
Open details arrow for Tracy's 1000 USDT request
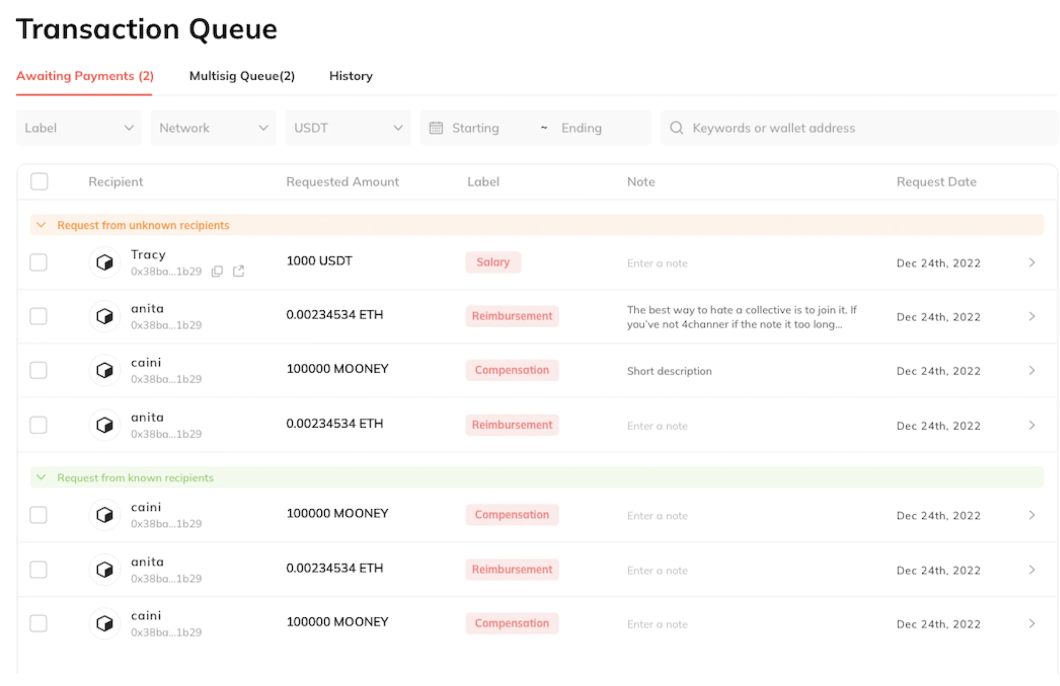click(1032, 263)
